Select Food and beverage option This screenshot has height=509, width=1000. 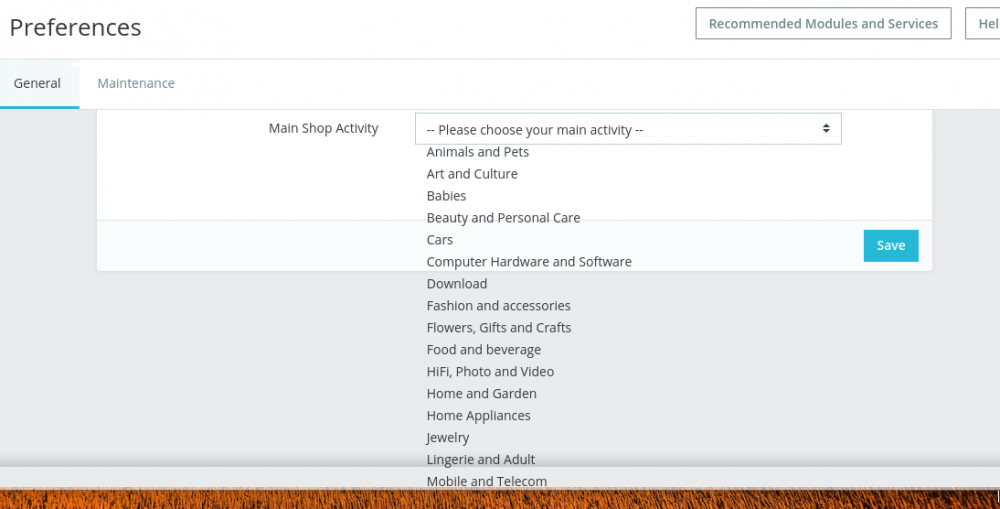pyautogui.click(x=484, y=350)
